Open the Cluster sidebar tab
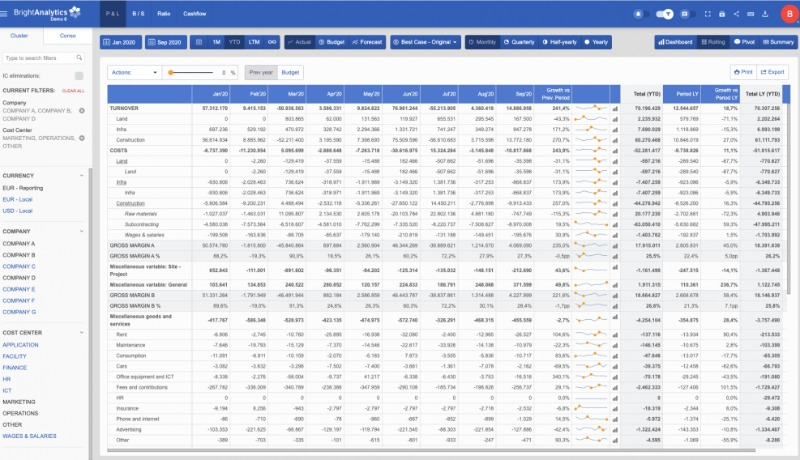 click(x=19, y=36)
